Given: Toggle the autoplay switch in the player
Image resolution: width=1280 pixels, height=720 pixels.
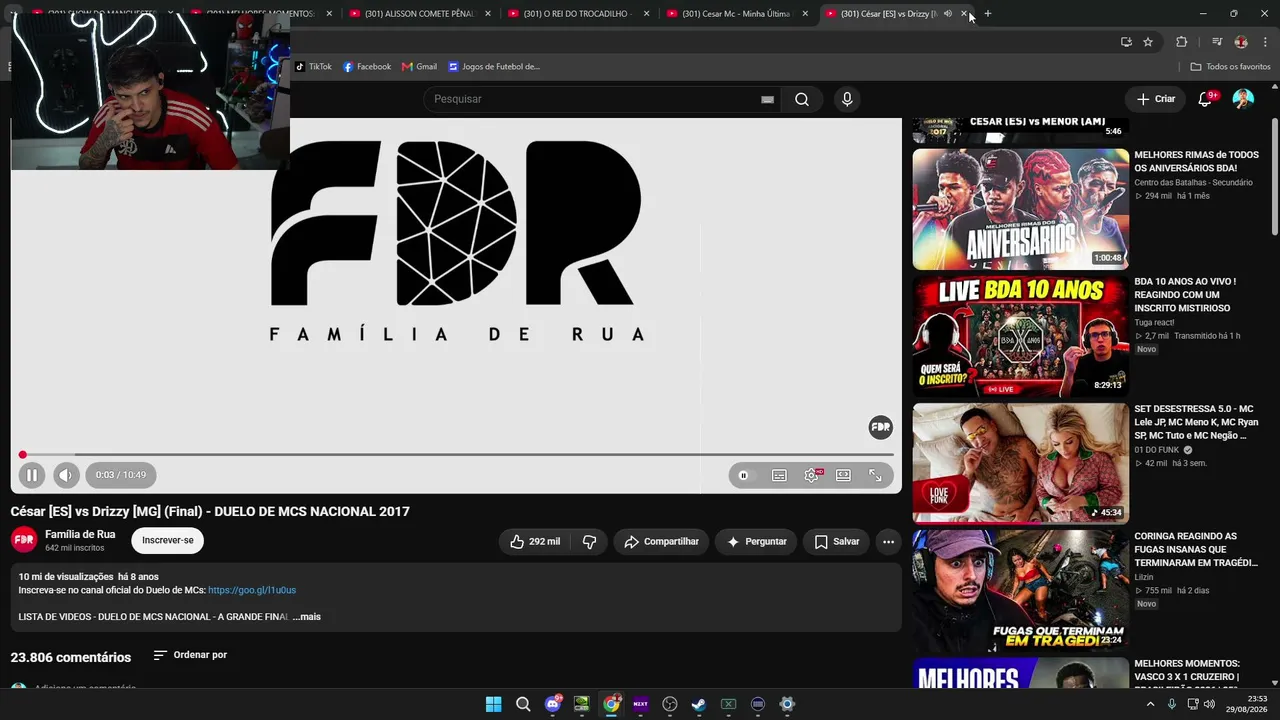Looking at the screenshot, I should 743,476.
